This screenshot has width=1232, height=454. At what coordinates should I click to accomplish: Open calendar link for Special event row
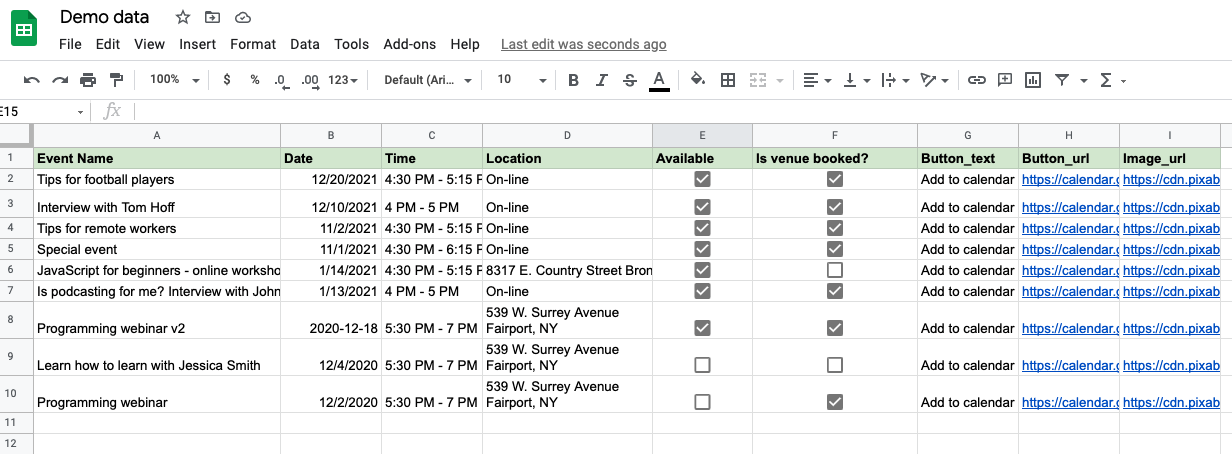(x=1069, y=249)
